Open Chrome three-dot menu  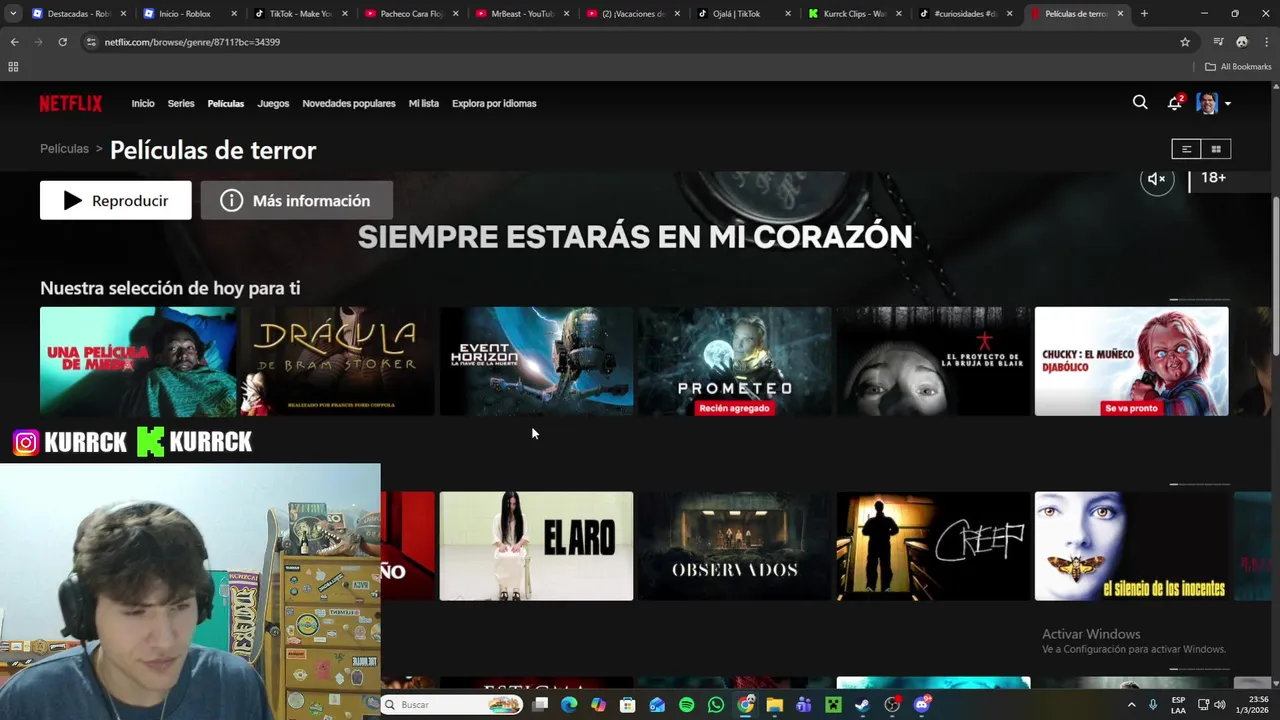[1265, 42]
